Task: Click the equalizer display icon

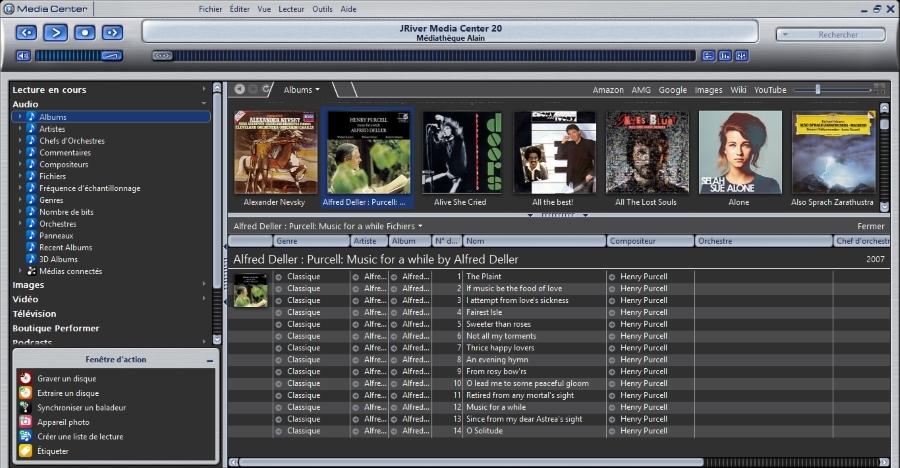Action: coord(725,56)
